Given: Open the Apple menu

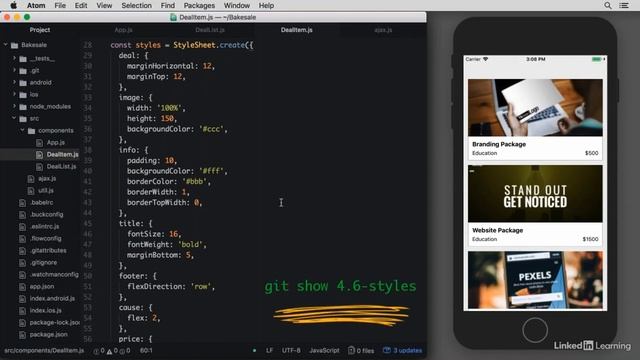Looking at the screenshot, I should [13, 5].
